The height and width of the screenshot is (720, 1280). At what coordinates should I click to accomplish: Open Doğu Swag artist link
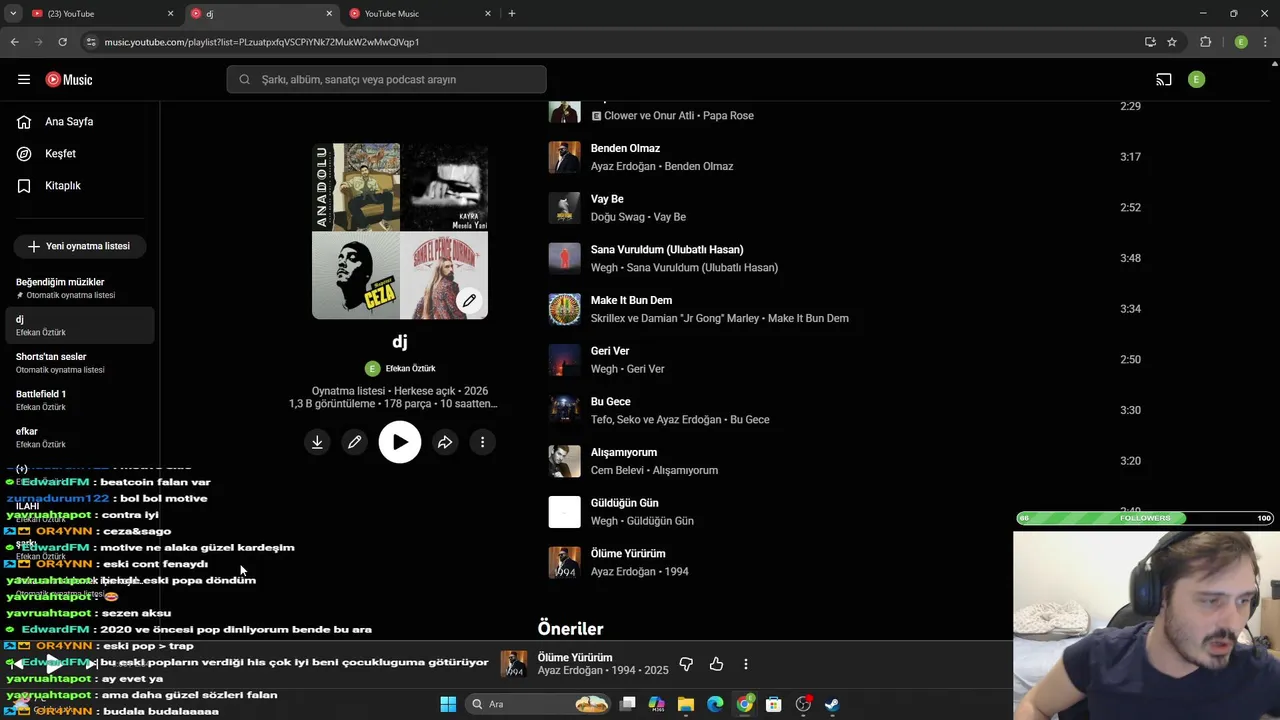(620, 218)
